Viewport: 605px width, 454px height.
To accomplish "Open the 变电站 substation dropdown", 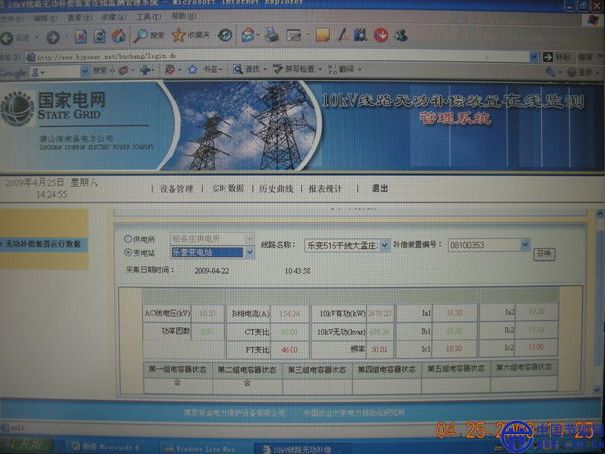I will [x=249, y=253].
